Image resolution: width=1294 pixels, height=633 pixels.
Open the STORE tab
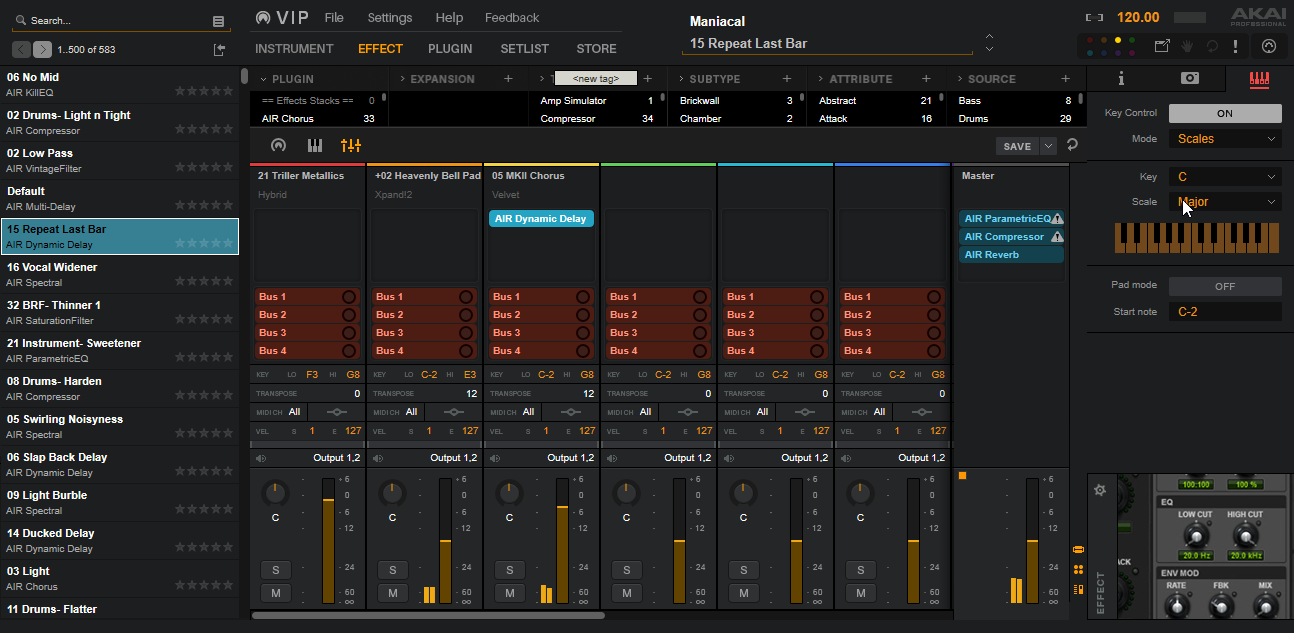(x=597, y=49)
